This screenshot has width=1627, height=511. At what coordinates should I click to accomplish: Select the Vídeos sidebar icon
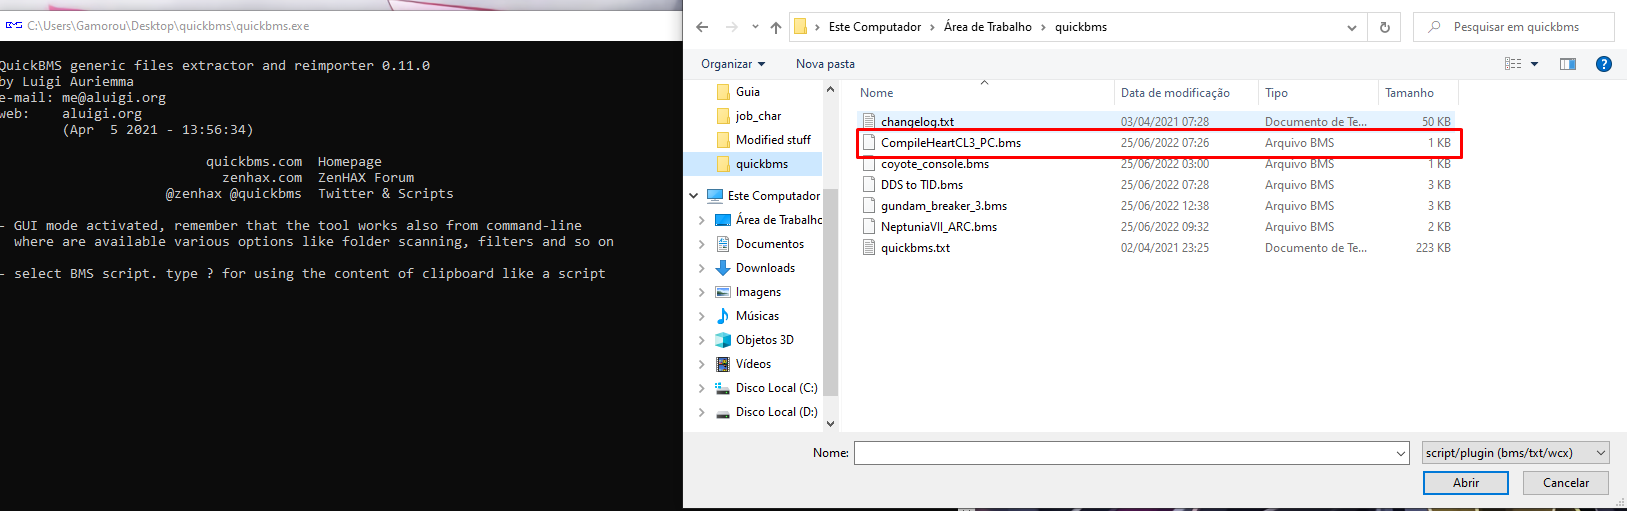click(723, 364)
